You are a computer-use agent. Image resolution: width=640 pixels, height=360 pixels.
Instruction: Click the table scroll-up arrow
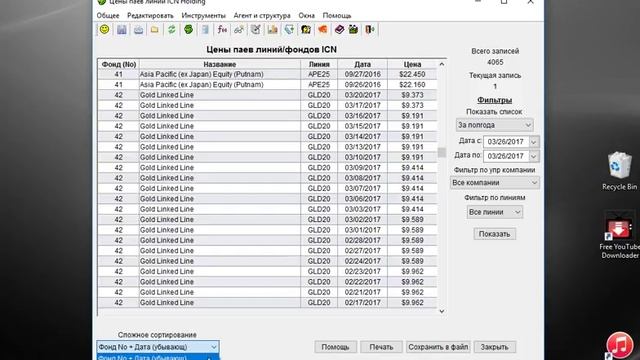point(442,64)
